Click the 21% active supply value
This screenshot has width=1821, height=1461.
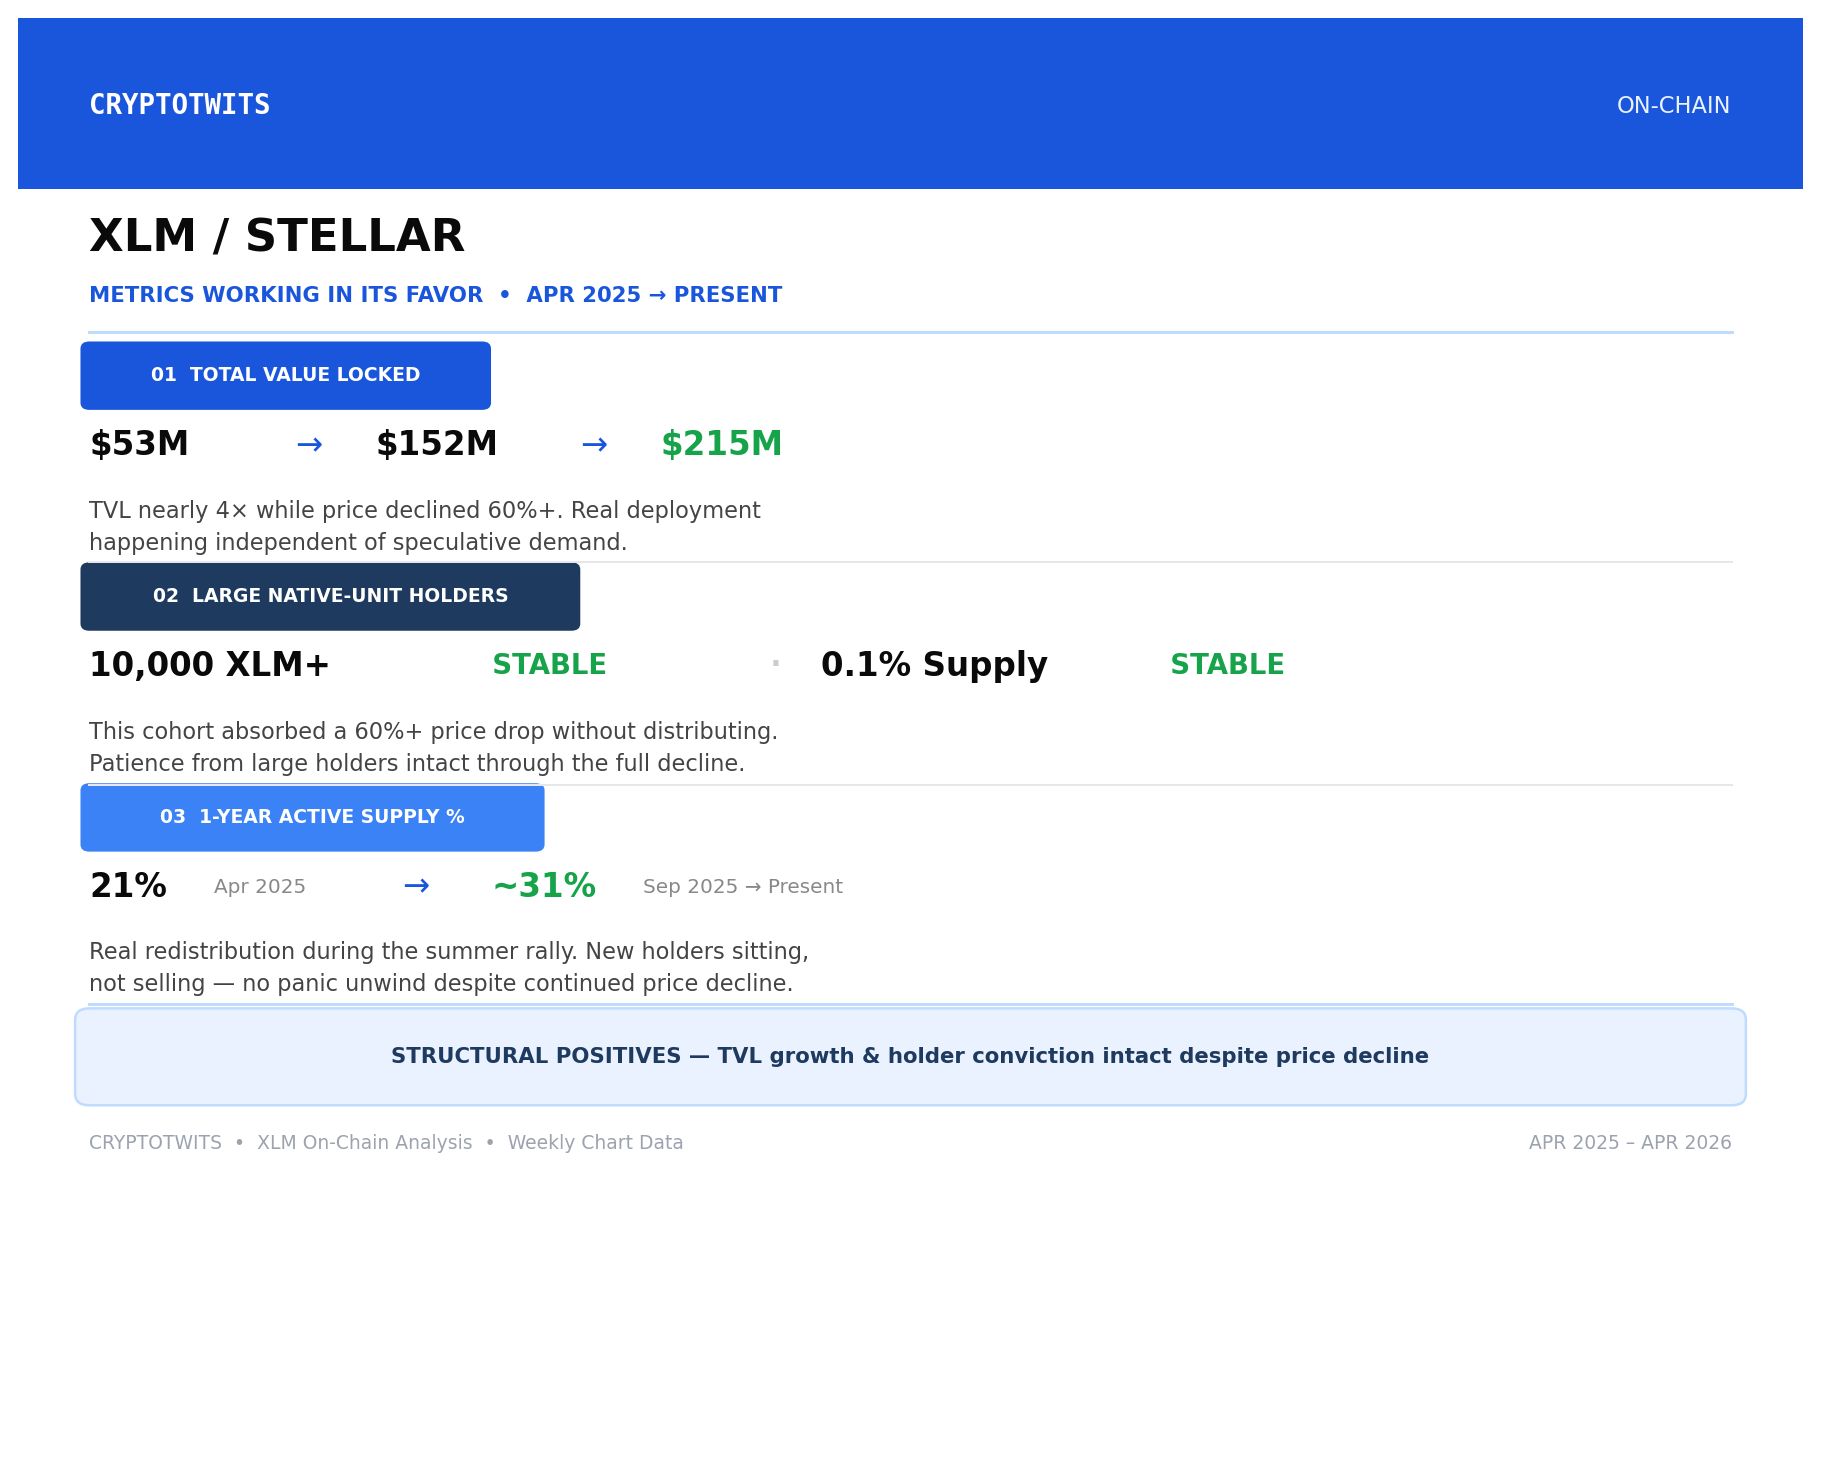click(x=128, y=886)
